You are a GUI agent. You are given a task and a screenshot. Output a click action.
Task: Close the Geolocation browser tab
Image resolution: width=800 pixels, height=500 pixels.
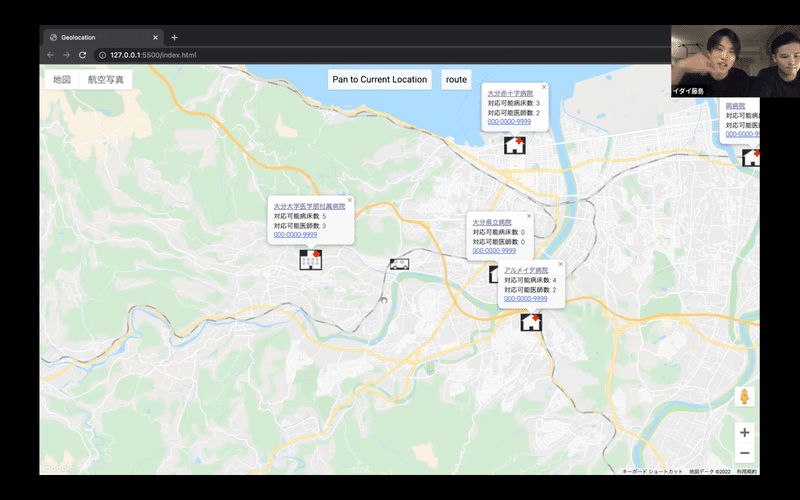click(x=156, y=37)
